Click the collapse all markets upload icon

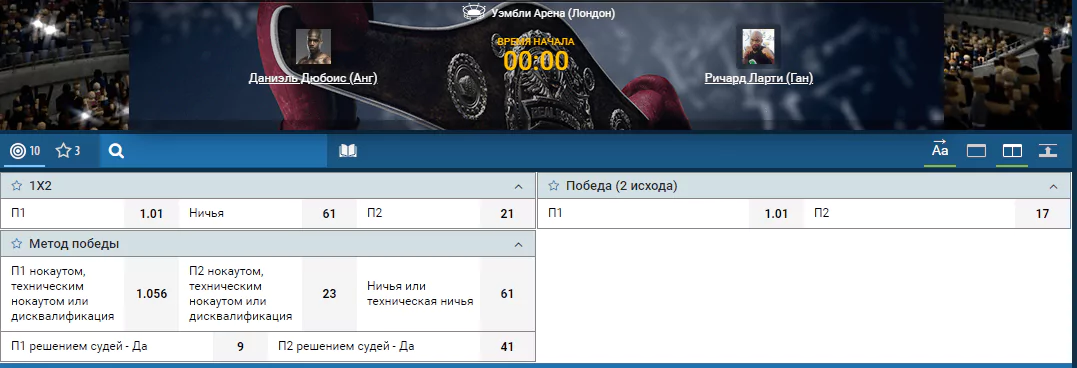pos(1047,151)
